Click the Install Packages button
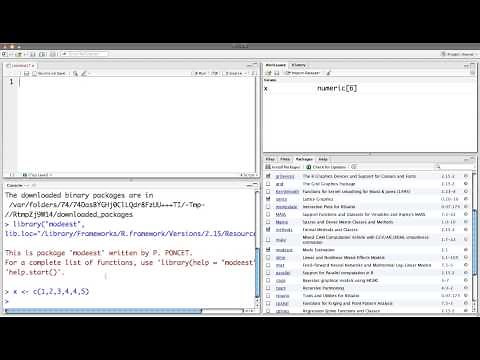This screenshot has height=360, width=480. point(283,167)
